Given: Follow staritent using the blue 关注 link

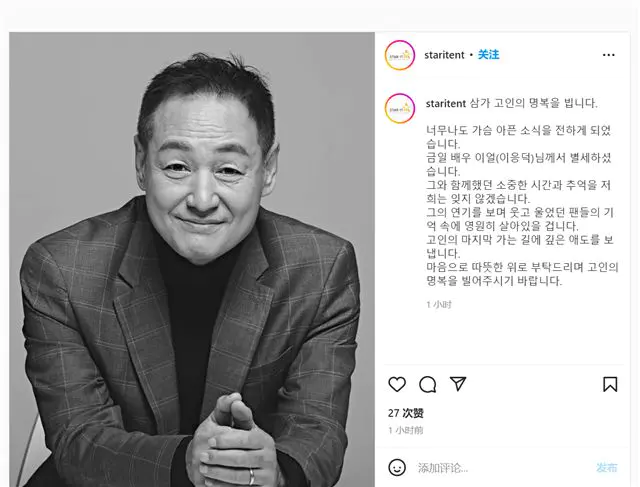Looking at the screenshot, I should tap(489, 55).
